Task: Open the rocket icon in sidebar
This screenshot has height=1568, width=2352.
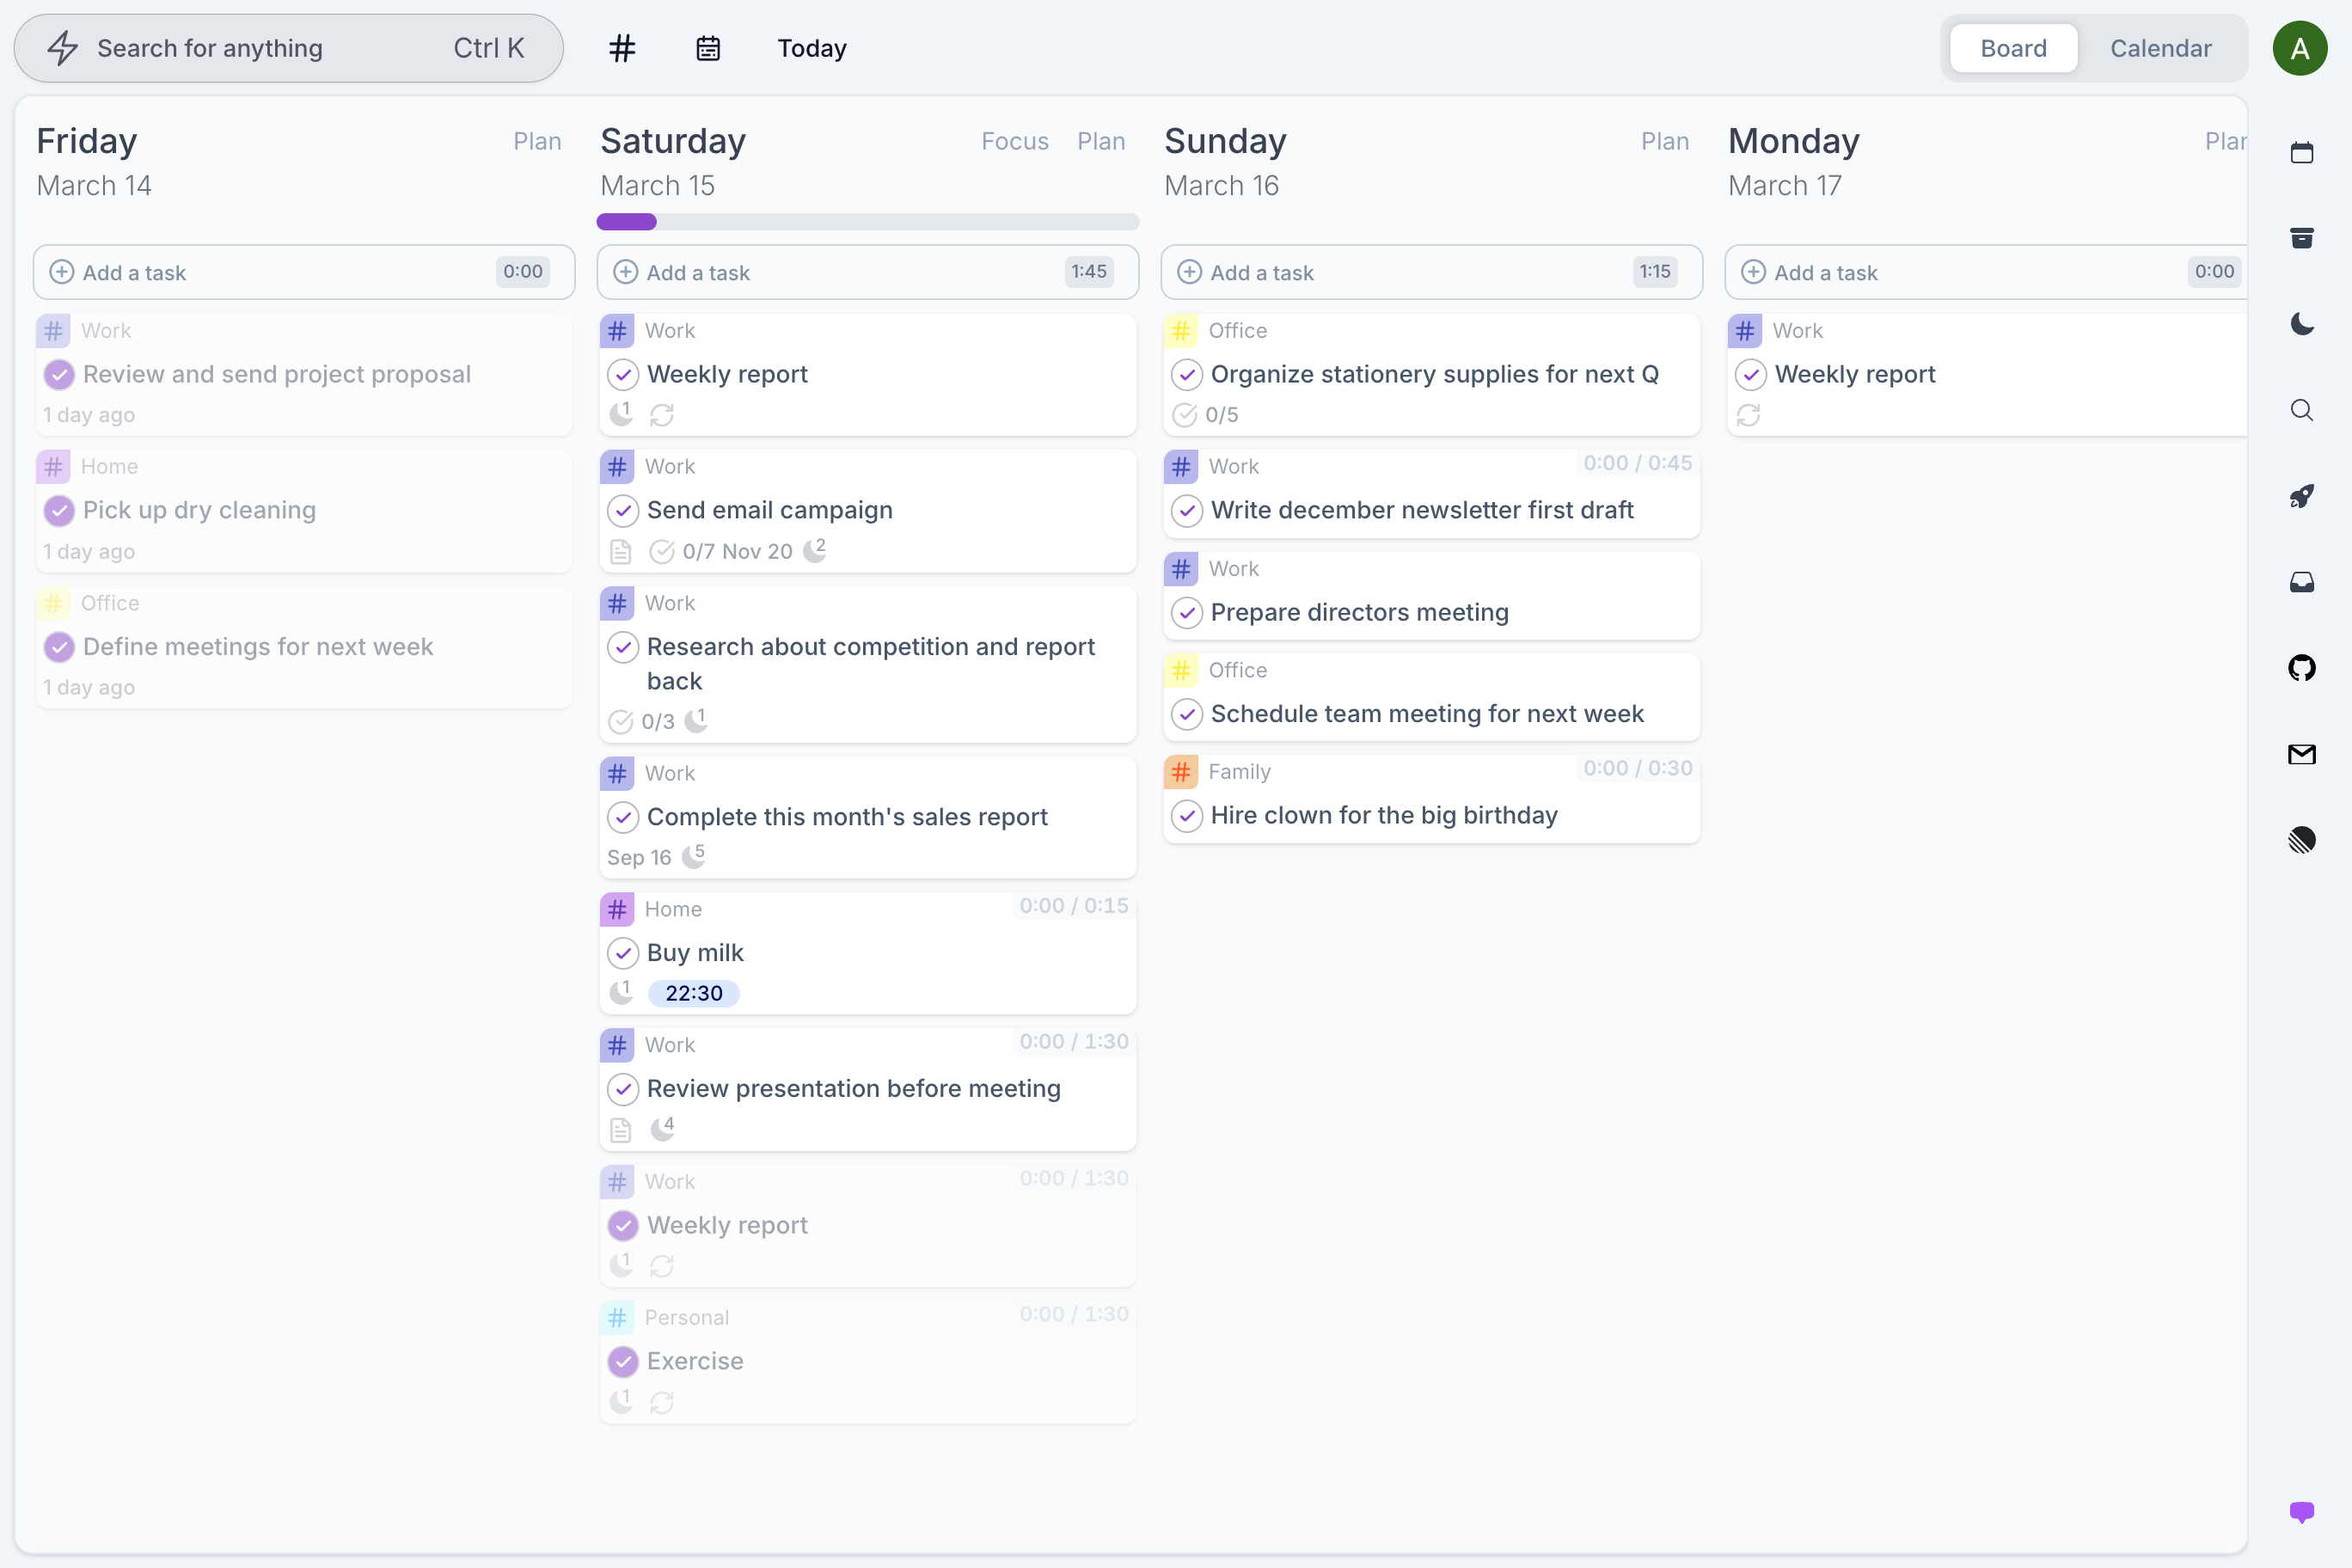Action: (2301, 496)
